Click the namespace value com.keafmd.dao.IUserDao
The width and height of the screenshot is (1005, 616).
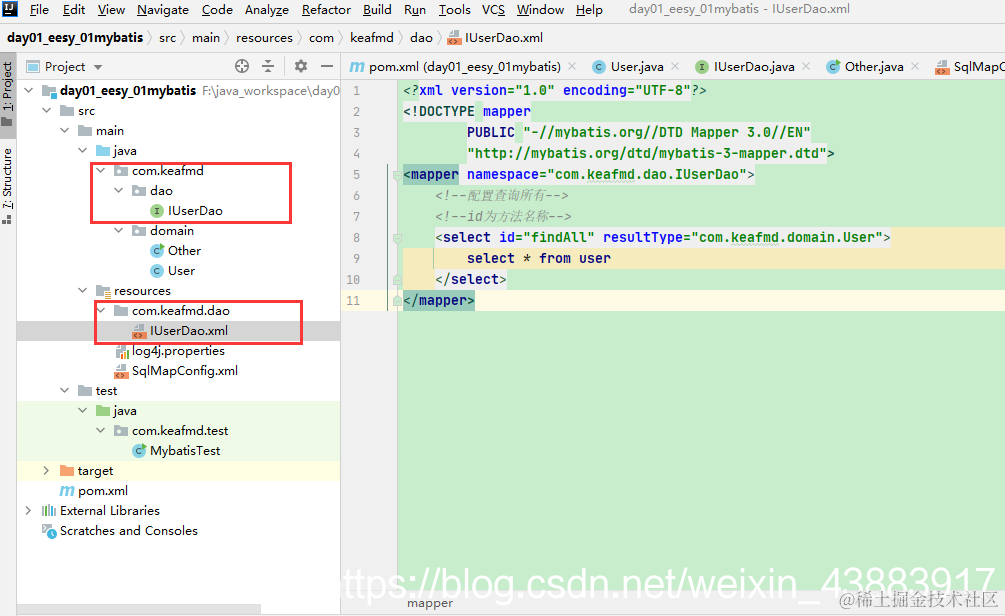[x=647, y=174]
